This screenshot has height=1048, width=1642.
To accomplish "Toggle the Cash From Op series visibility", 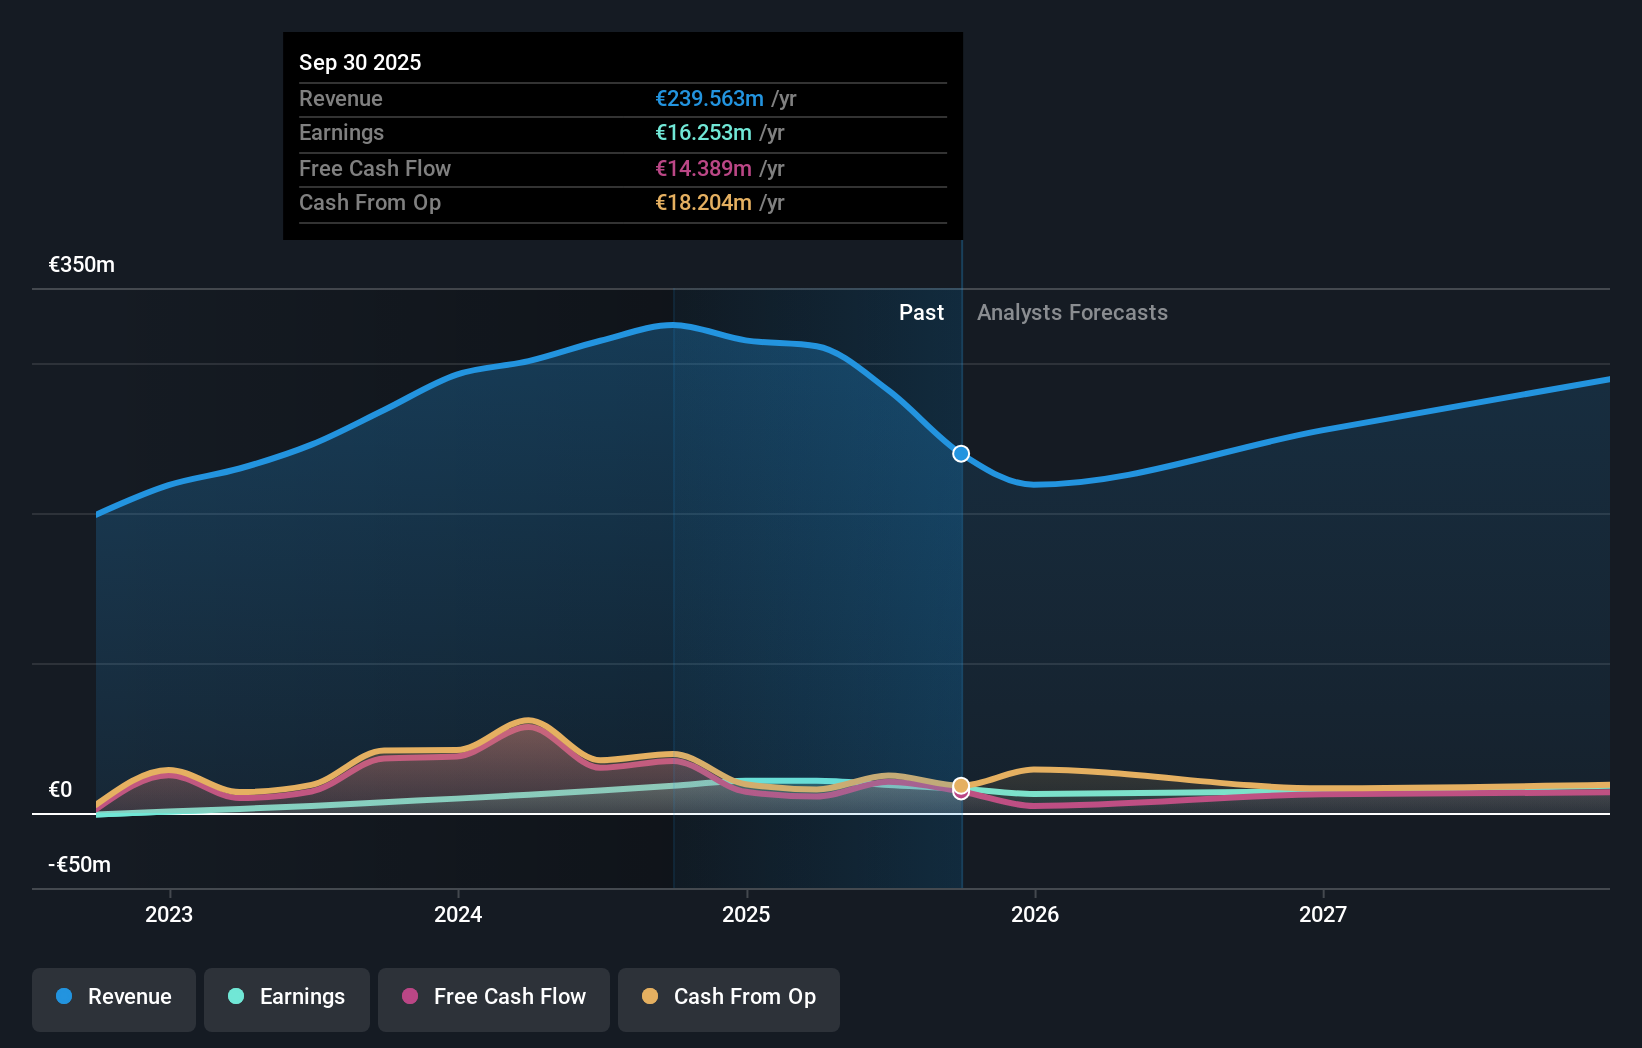I will coord(729,997).
